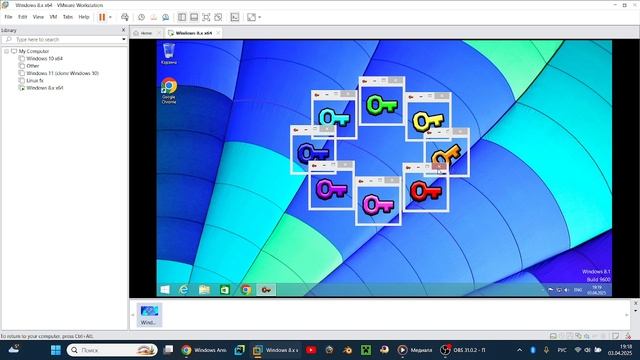Open the guest Windows 8.1 Start button
The width and height of the screenshot is (640, 360).
(165, 289)
